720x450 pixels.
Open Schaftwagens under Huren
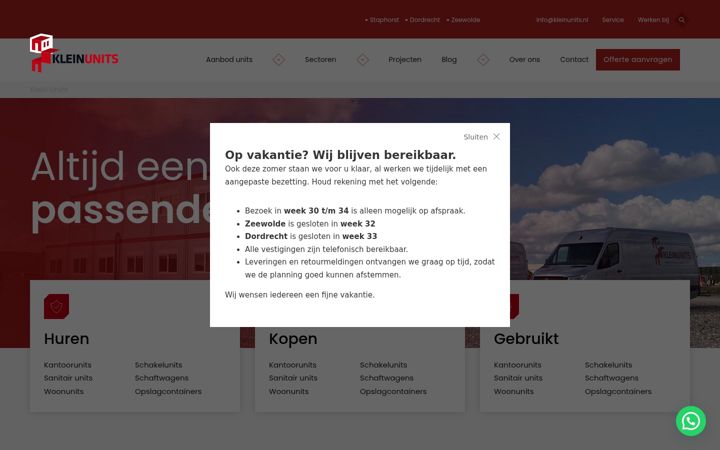point(162,378)
